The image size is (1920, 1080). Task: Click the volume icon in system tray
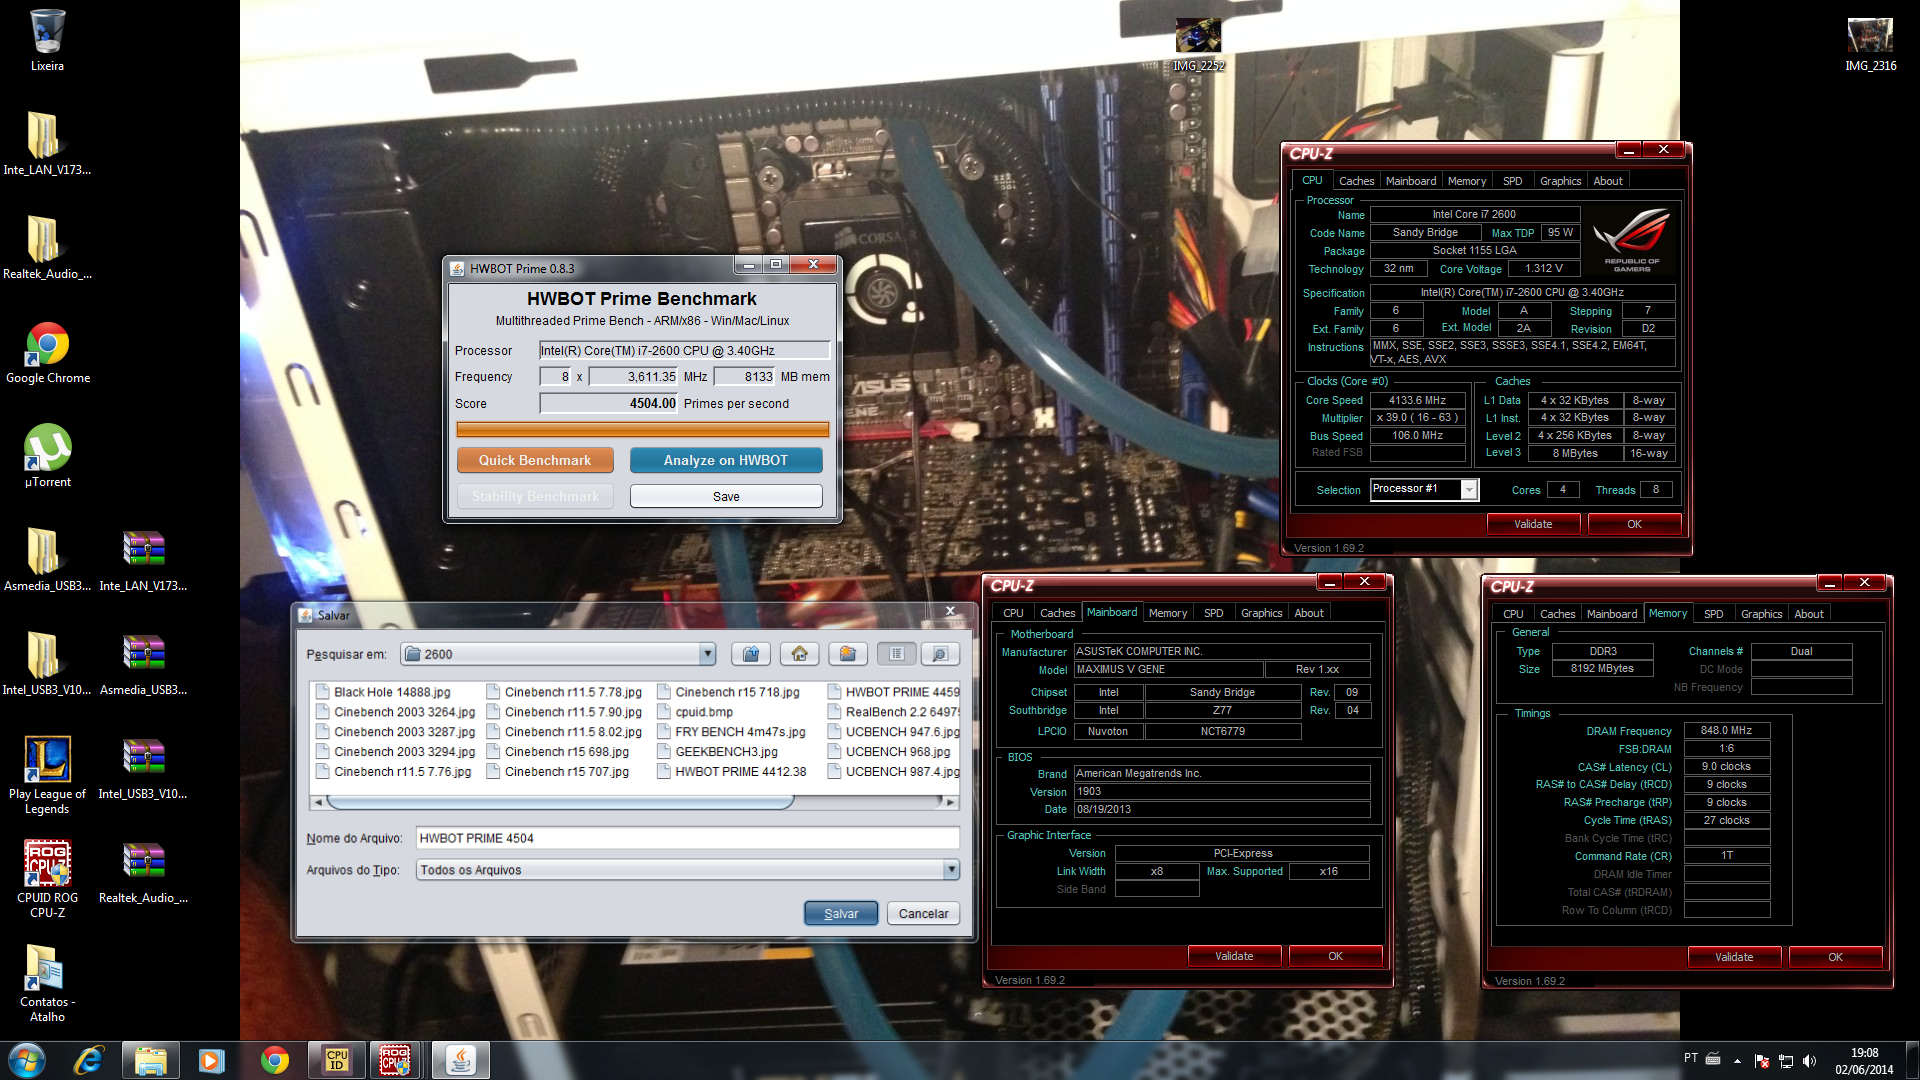click(1809, 1061)
